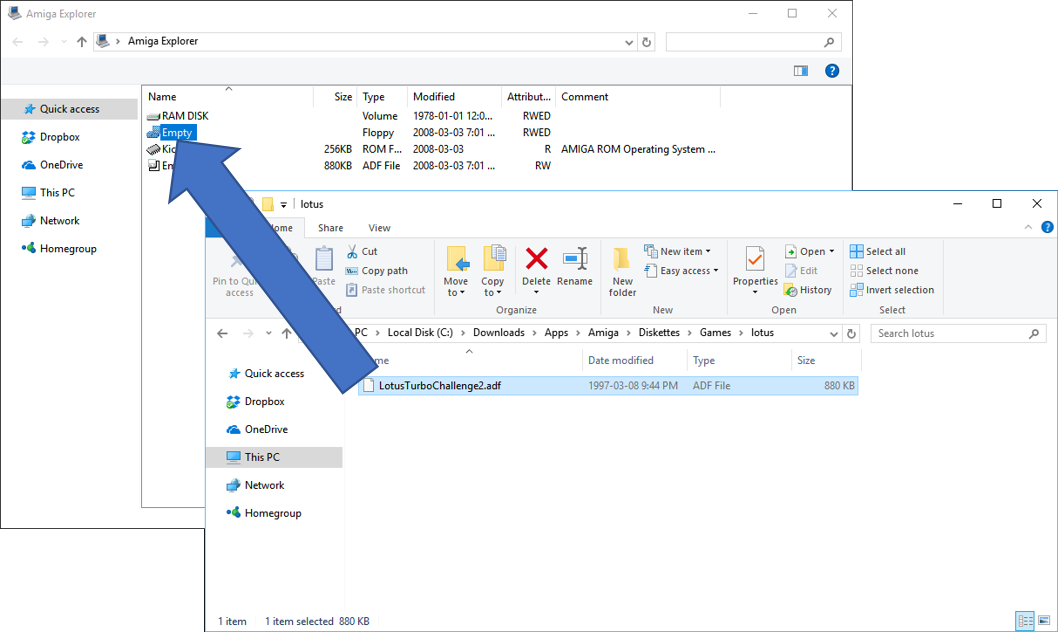Image resolution: width=1058 pixels, height=632 pixels.
Task: Open recent locations dropdown in lotus window
Action: pyautogui.click(x=269, y=333)
